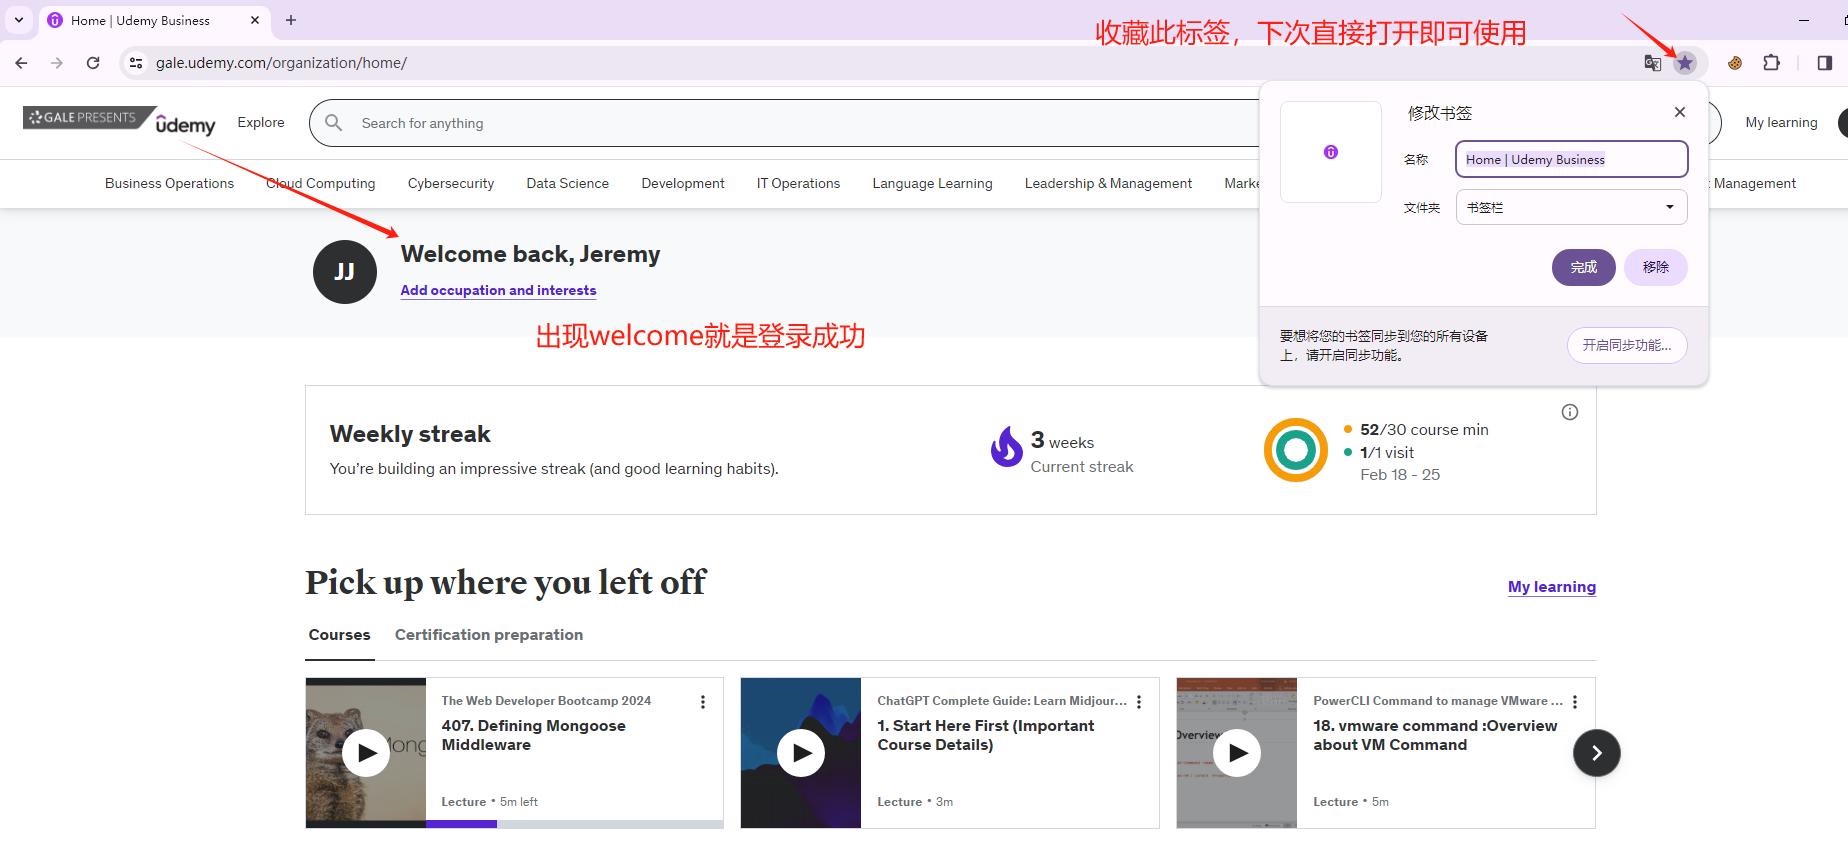Select Cloud Computing category
The width and height of the screenshot is (1848, 858).
coord(321,183)
